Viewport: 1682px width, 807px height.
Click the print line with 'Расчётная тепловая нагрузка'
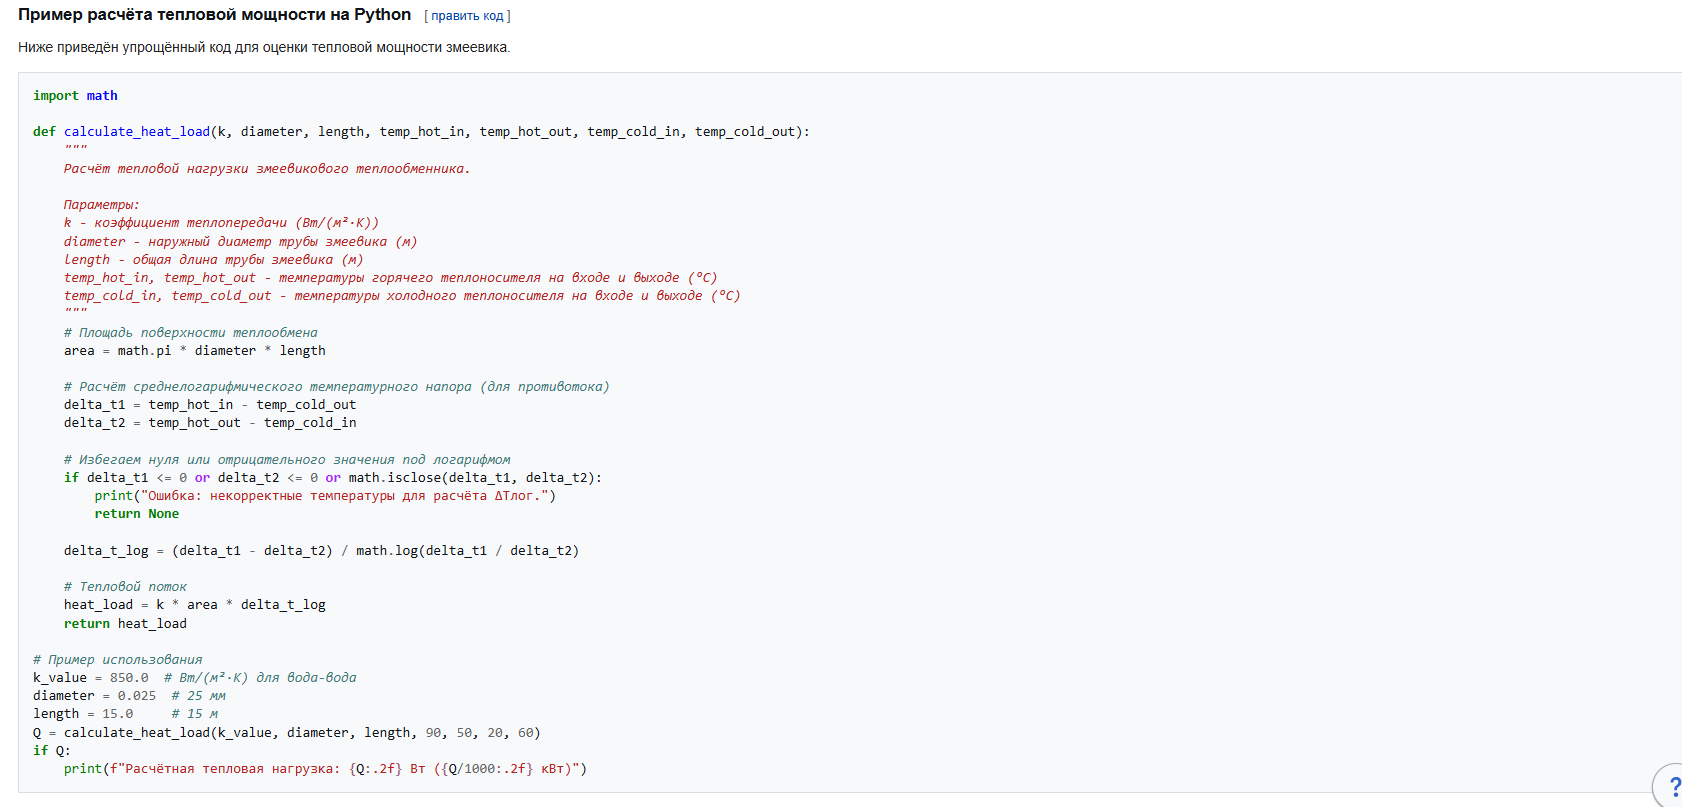324,769
